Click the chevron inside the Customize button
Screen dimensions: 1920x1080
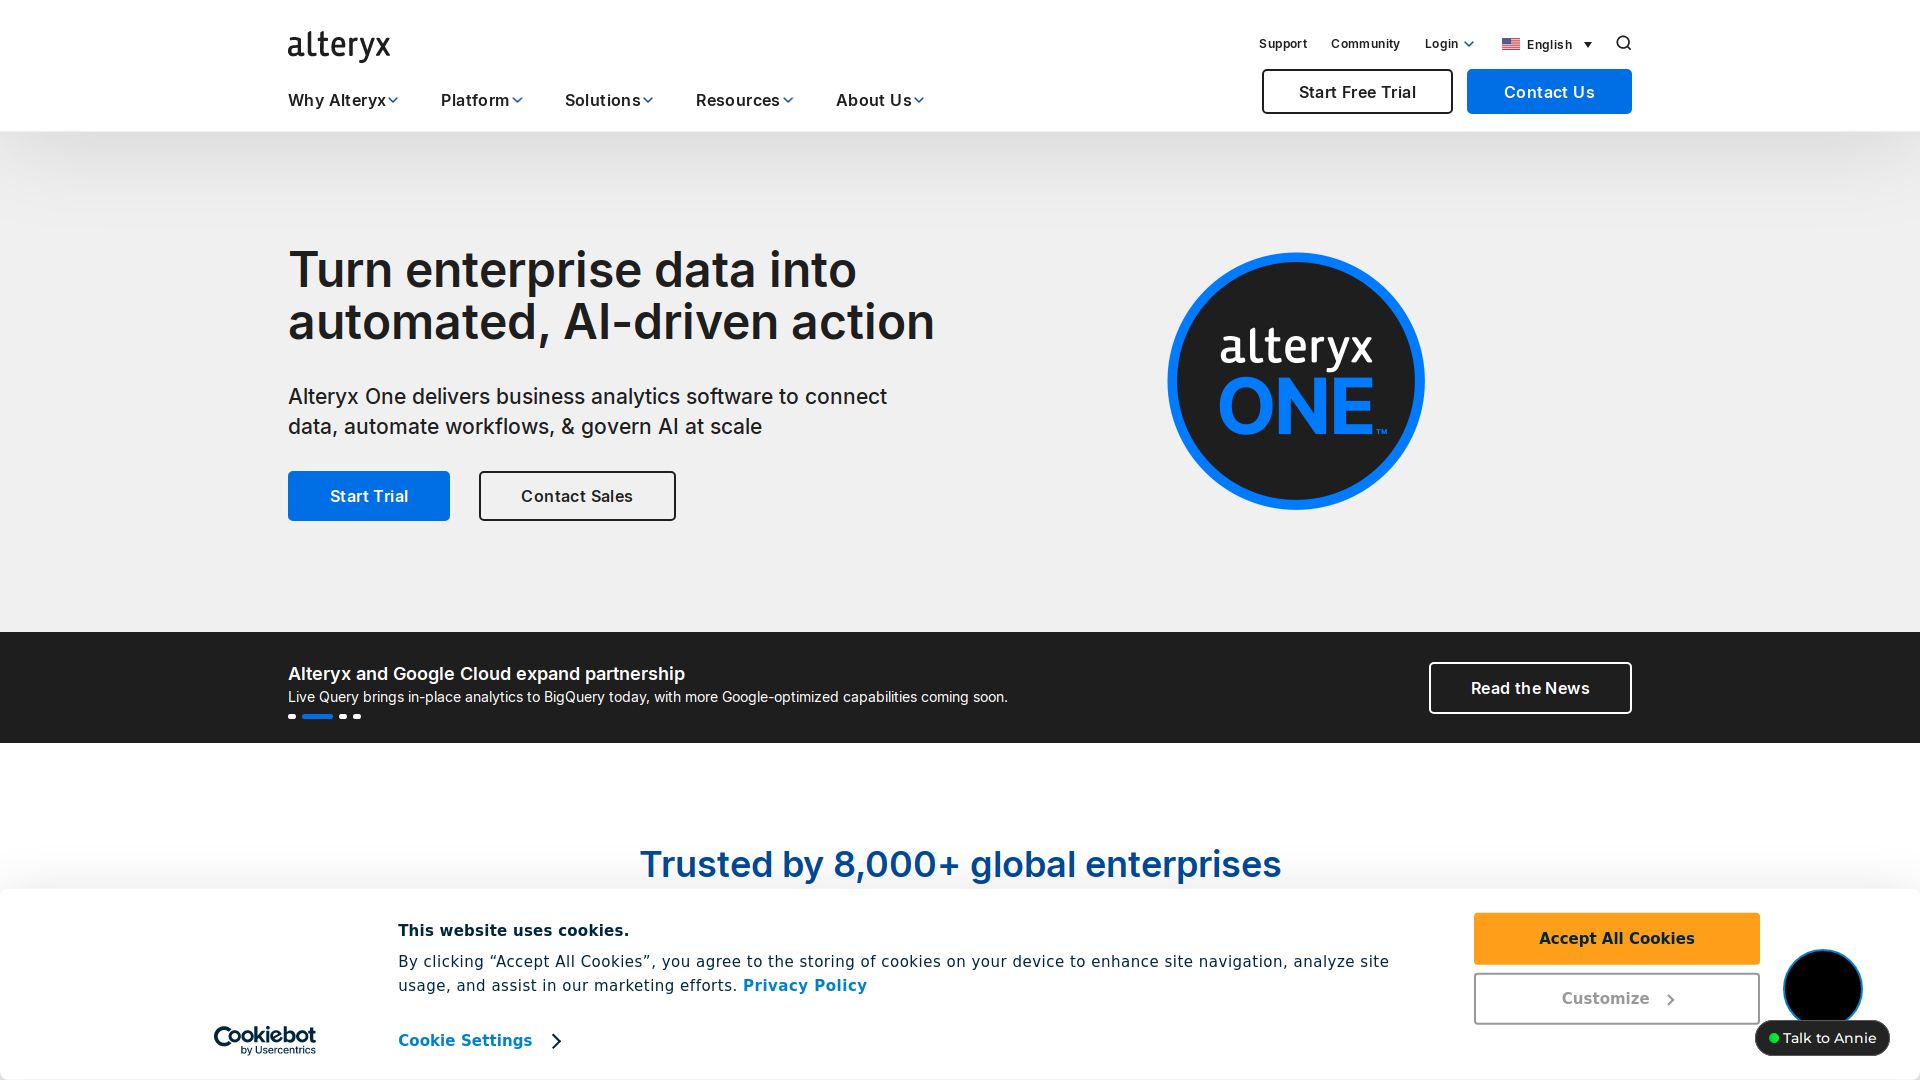[x=1671, y=999]
